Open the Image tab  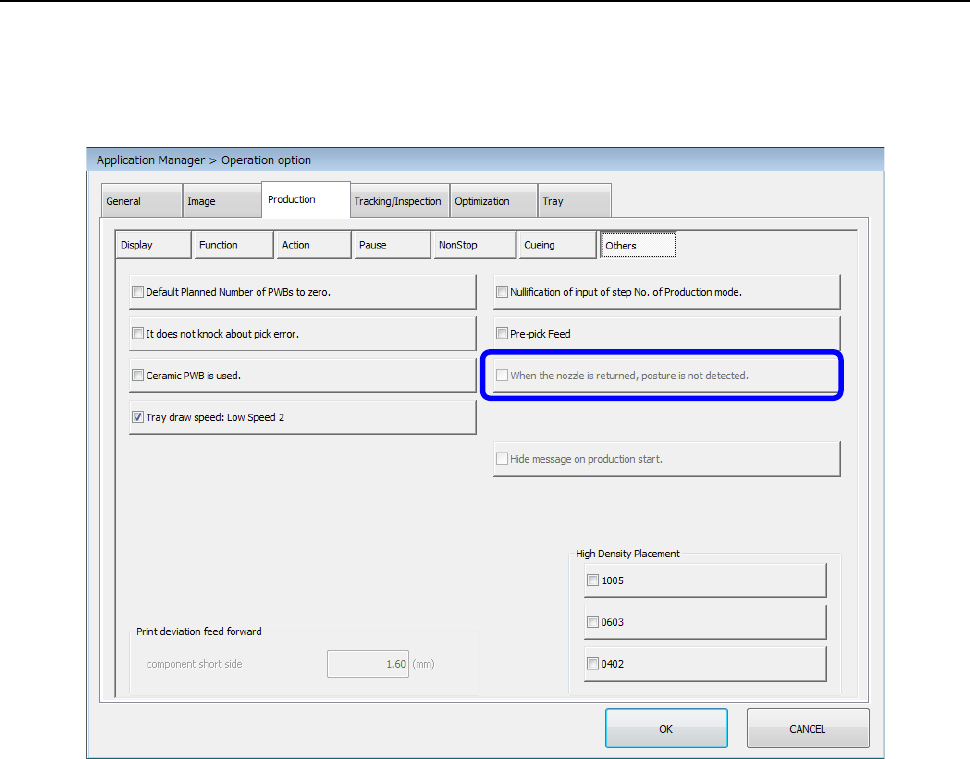[x=221, y=200]
